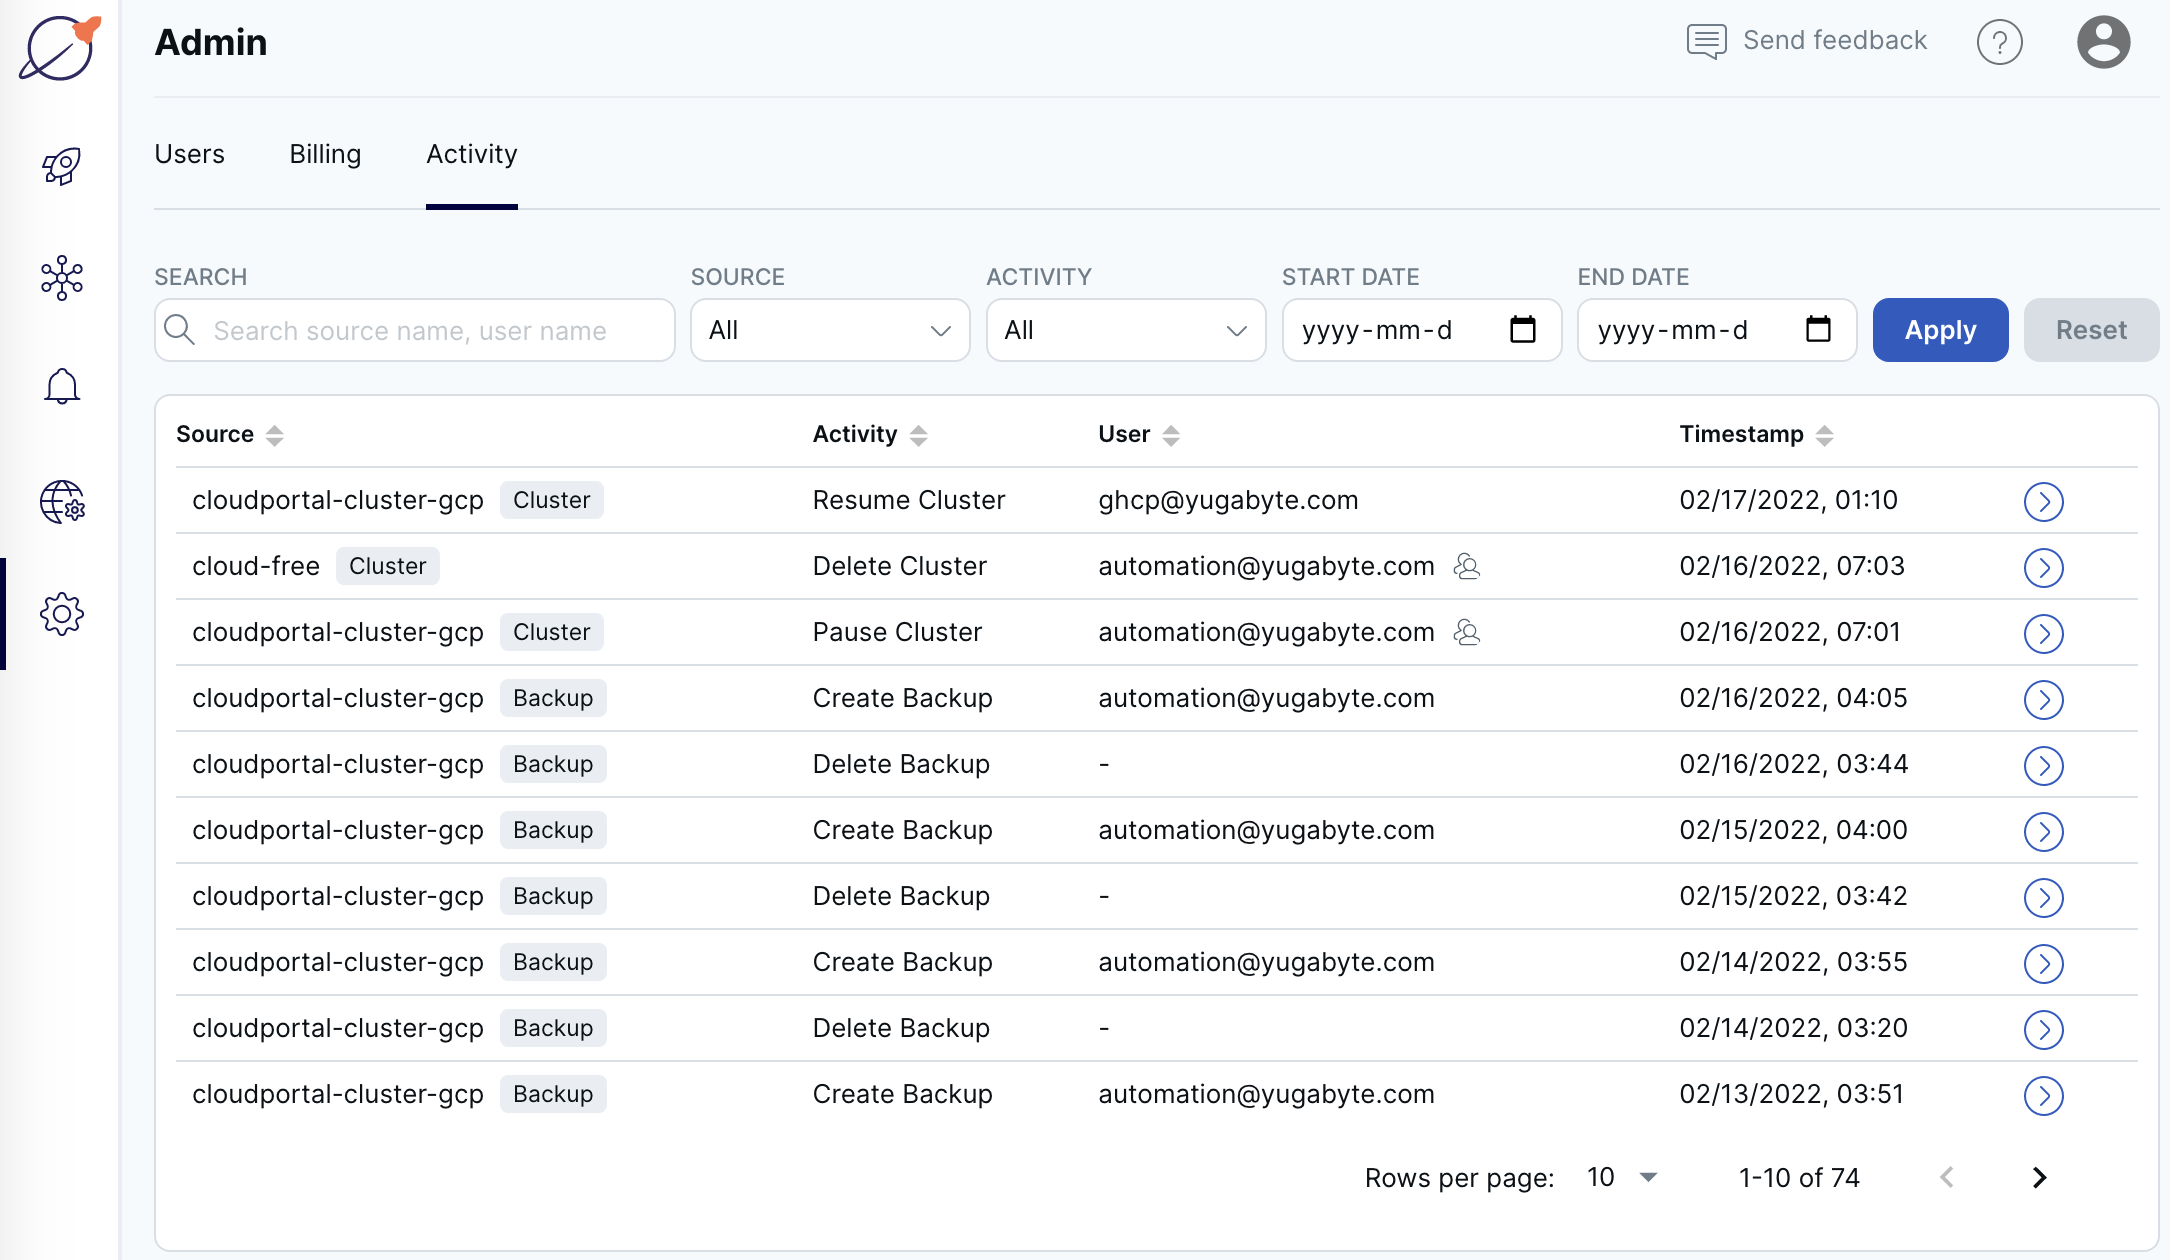Toggle sorting on the User column

coord(1172,434)
